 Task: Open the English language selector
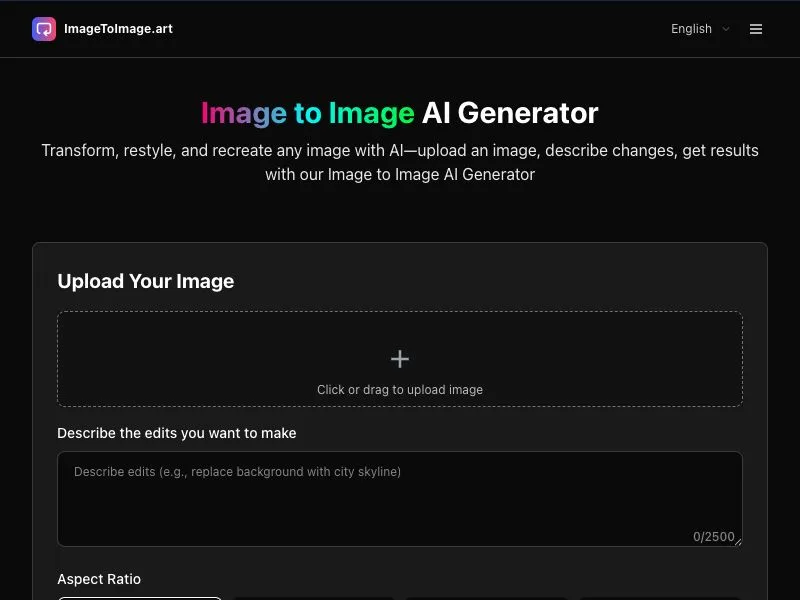tap(700, 29)
